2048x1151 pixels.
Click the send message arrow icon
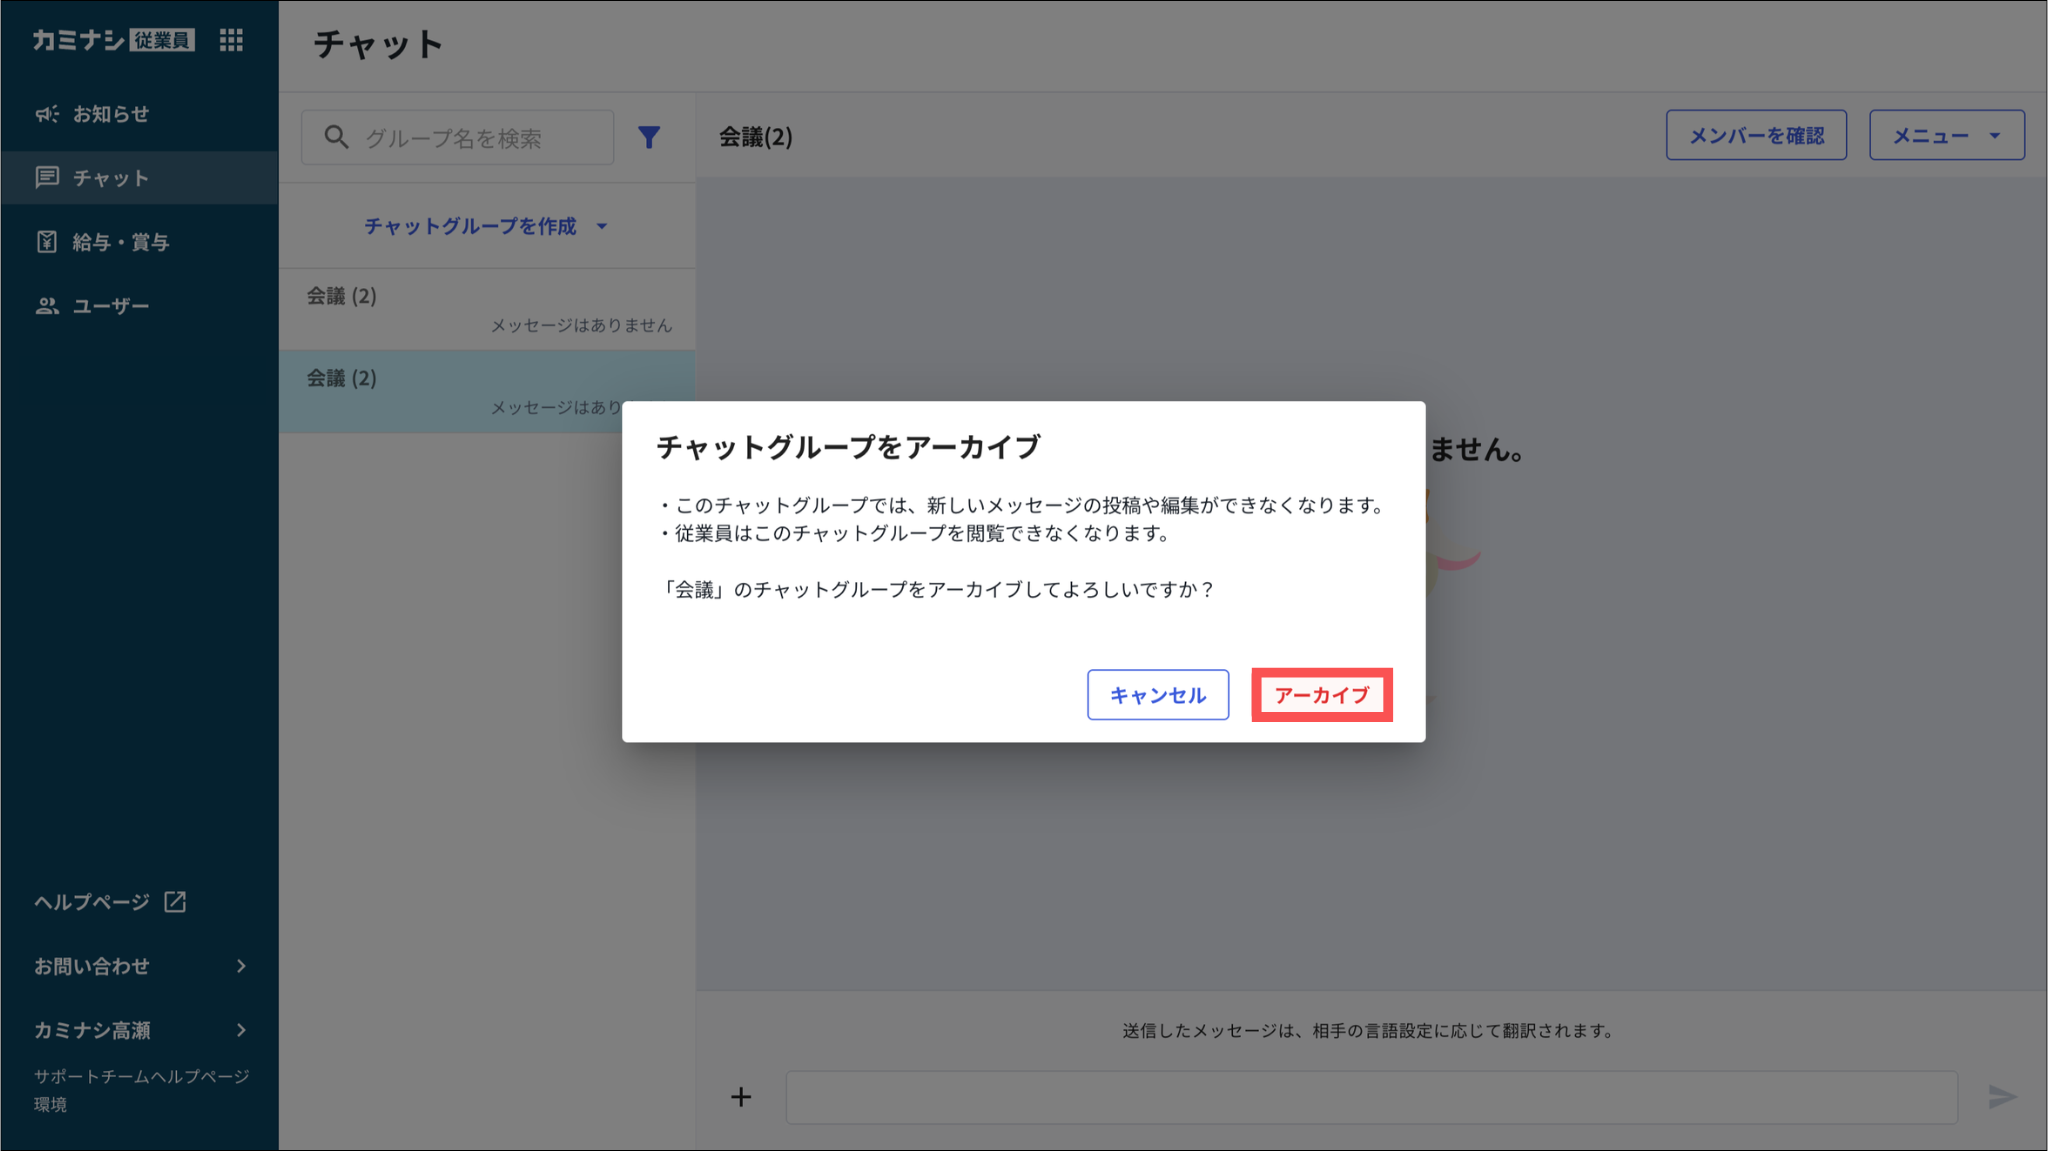tap(2001, 1097)
